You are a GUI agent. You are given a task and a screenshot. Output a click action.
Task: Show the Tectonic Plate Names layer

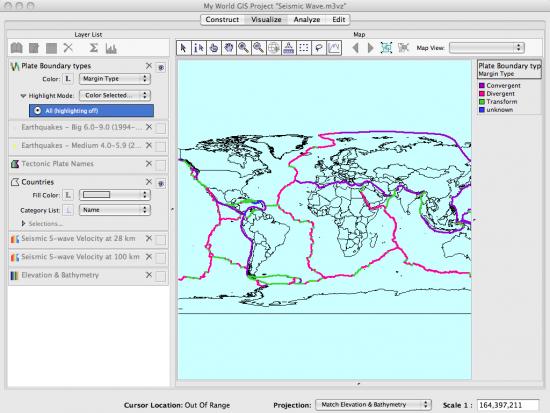click(161, 165)
